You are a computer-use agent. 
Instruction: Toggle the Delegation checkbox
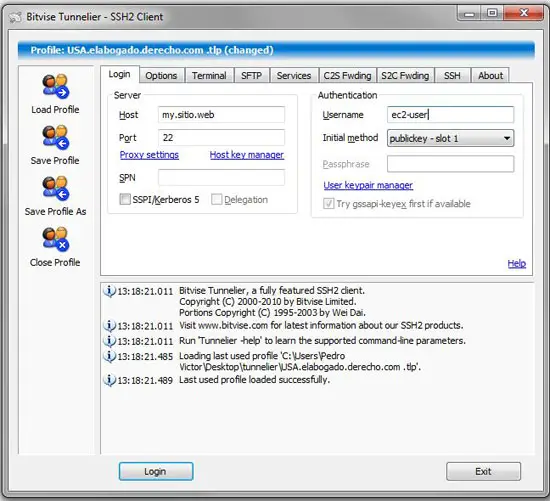coord(217,199)
